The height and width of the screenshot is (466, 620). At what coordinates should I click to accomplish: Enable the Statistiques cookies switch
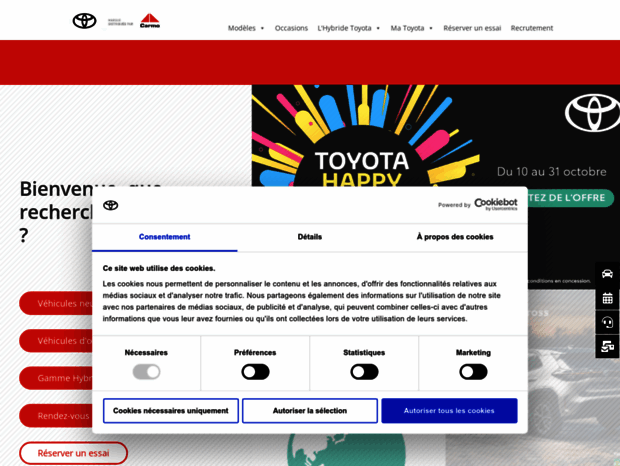(364, 372)
